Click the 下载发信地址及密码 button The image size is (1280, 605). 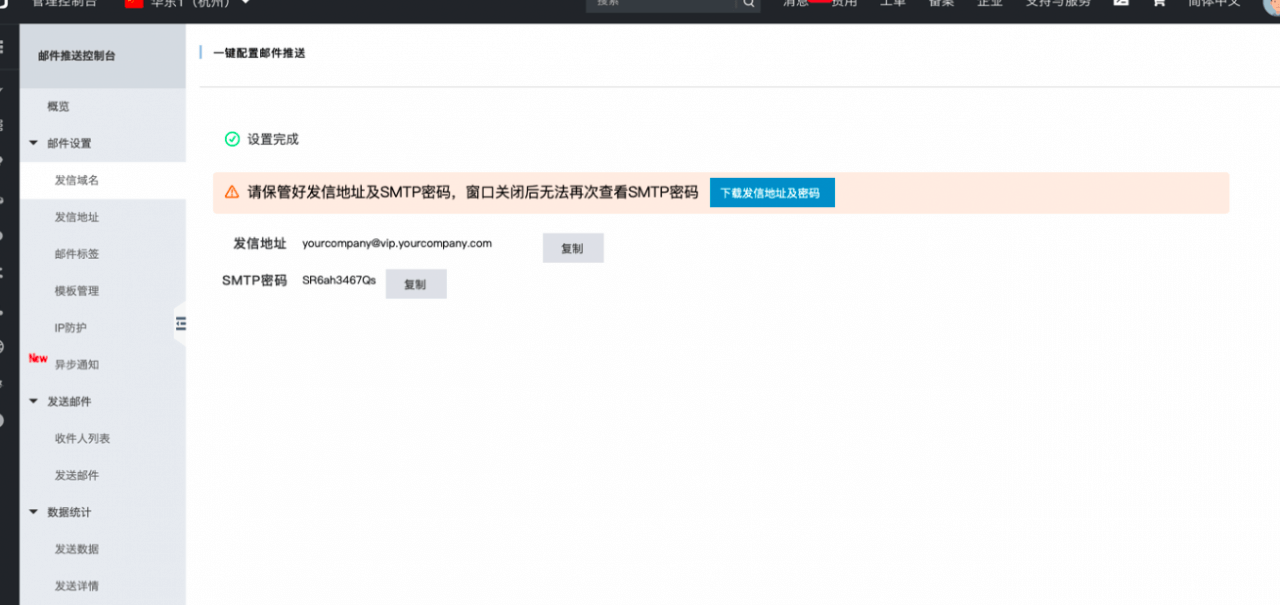[772, 192]
